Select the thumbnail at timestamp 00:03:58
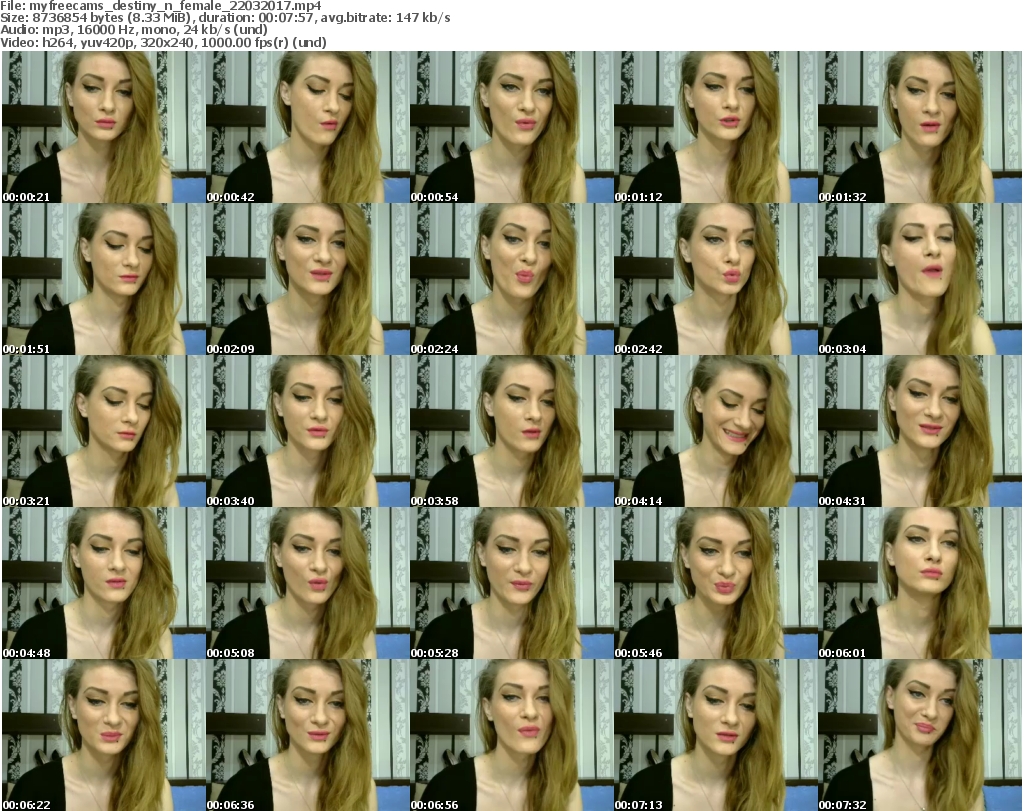Screen dimensions: 1024x811 tap(511, 432)
